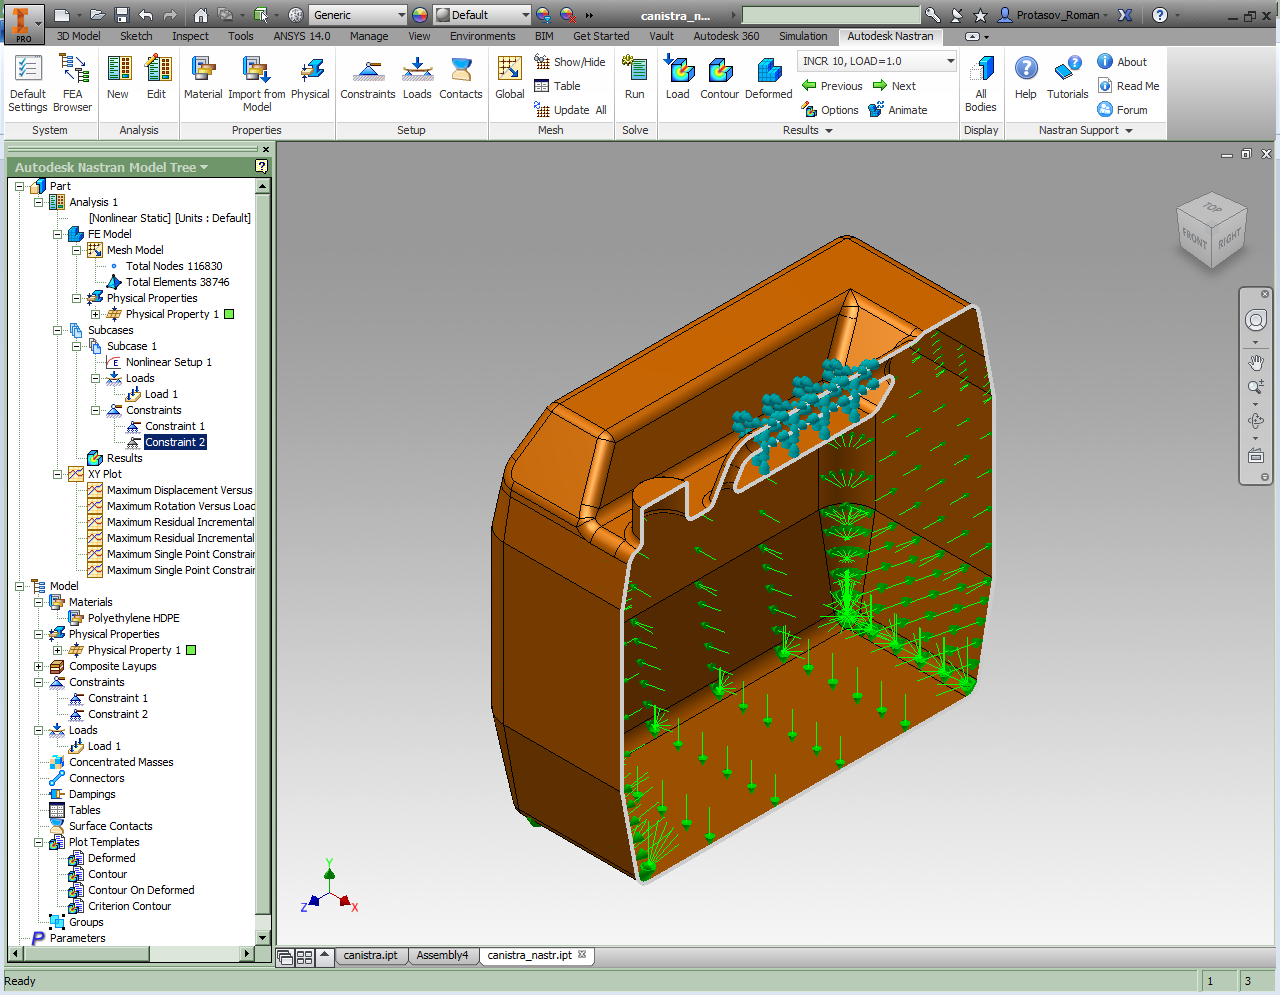This screenshot has height=995, width=1280.
Task: Open Global mesh settings
Action: click(x=510, y=78)
